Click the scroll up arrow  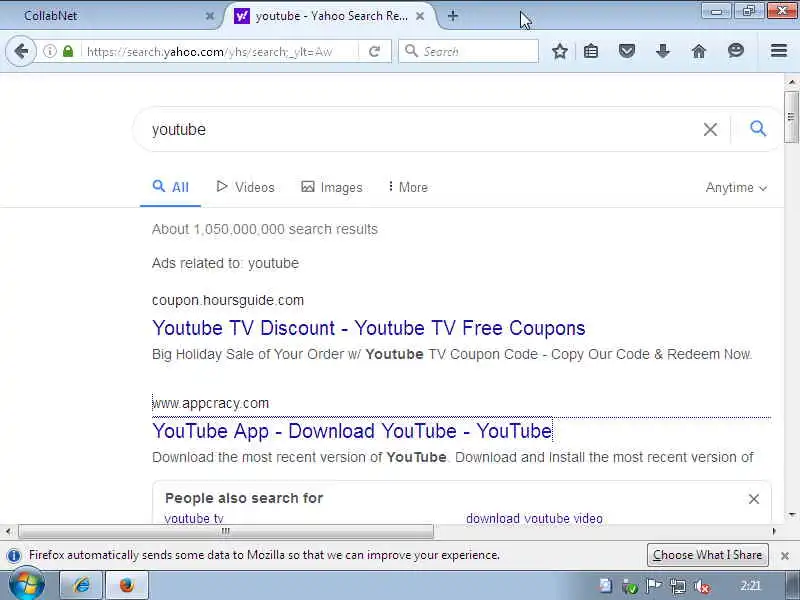coord(792,82)
